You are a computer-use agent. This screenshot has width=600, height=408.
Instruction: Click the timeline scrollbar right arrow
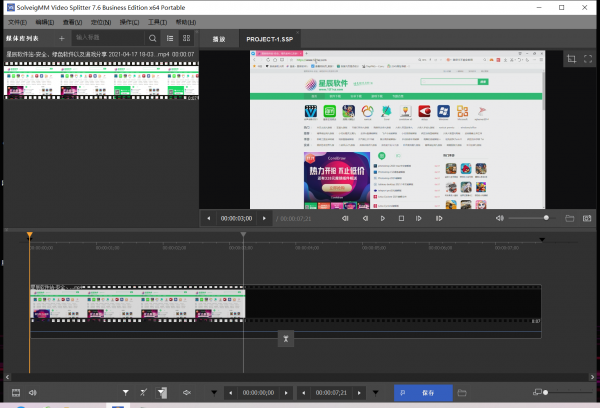592,377
